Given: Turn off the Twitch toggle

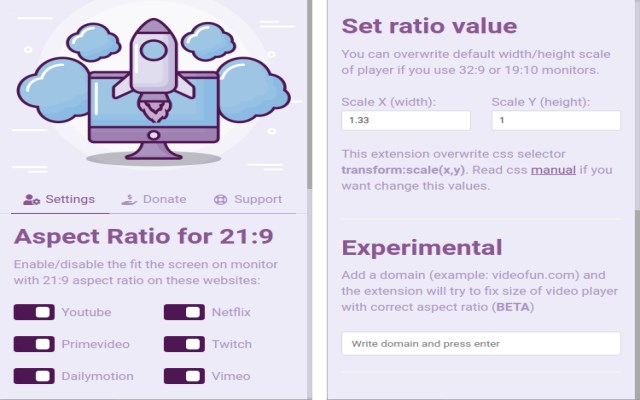Looking at the screenshot, I should pos(184,344).
